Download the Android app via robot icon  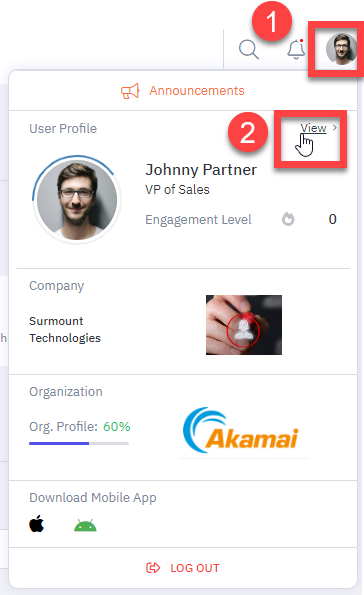[85, 525]
